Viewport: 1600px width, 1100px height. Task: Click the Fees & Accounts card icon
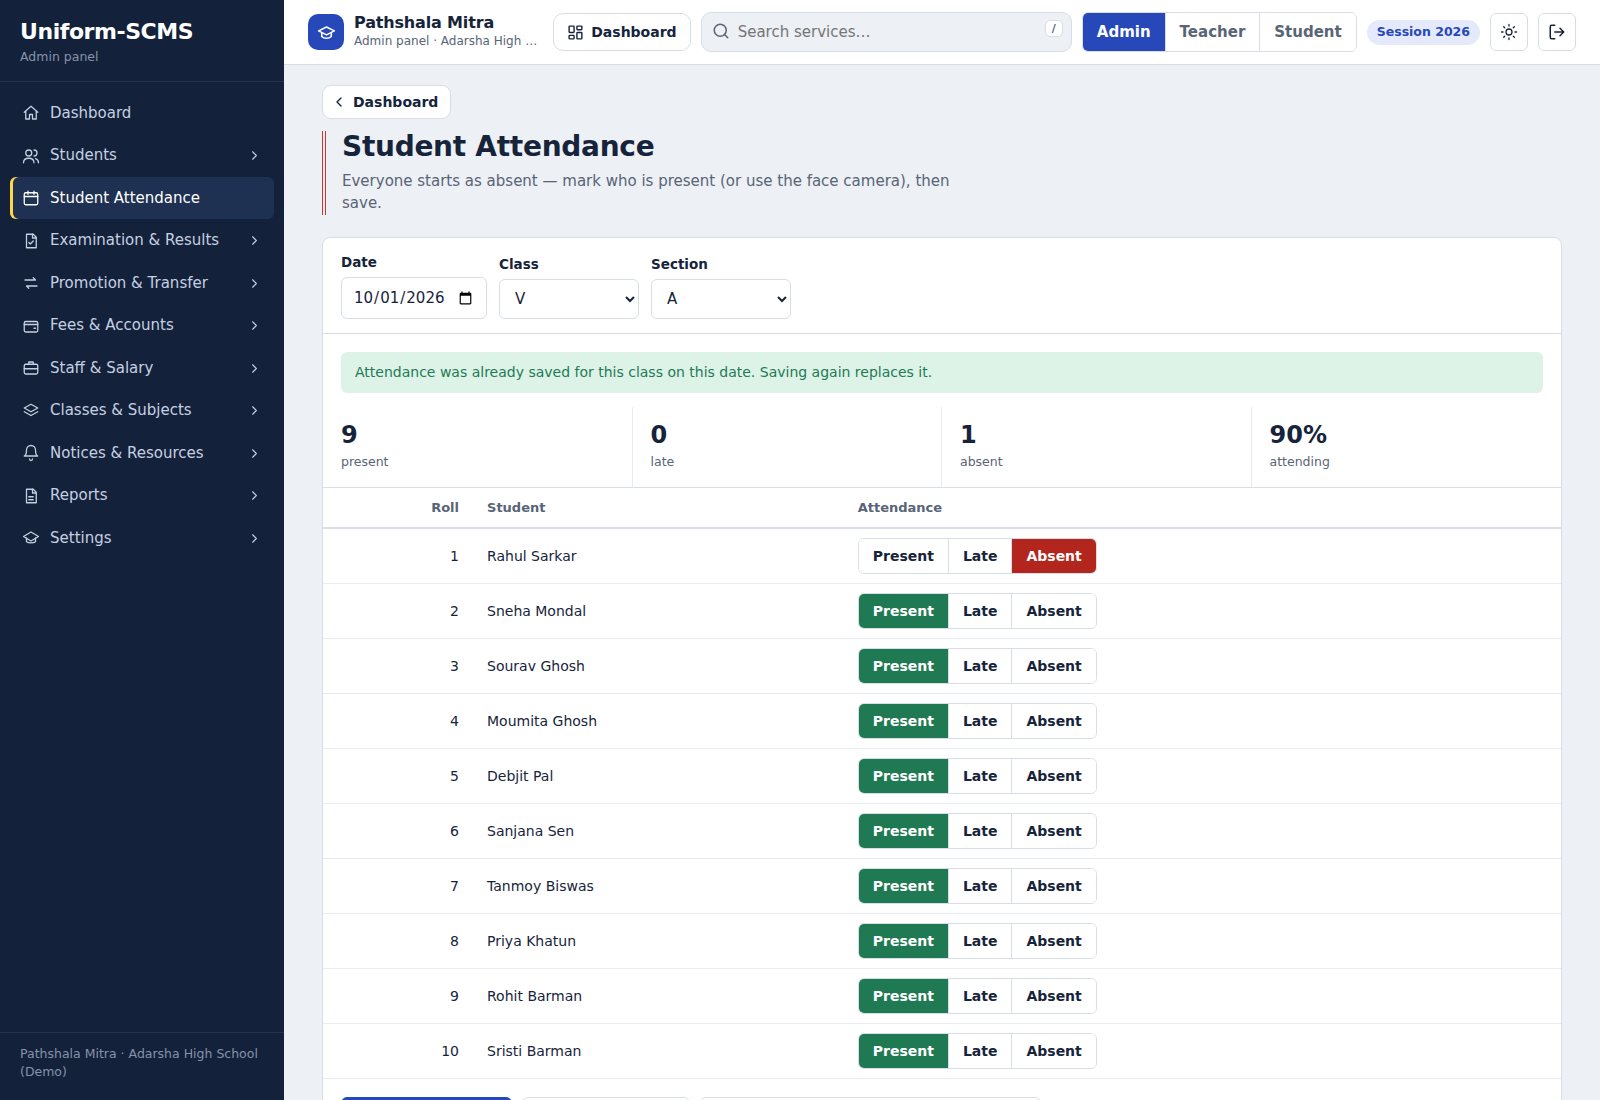(x=31, y=325)
